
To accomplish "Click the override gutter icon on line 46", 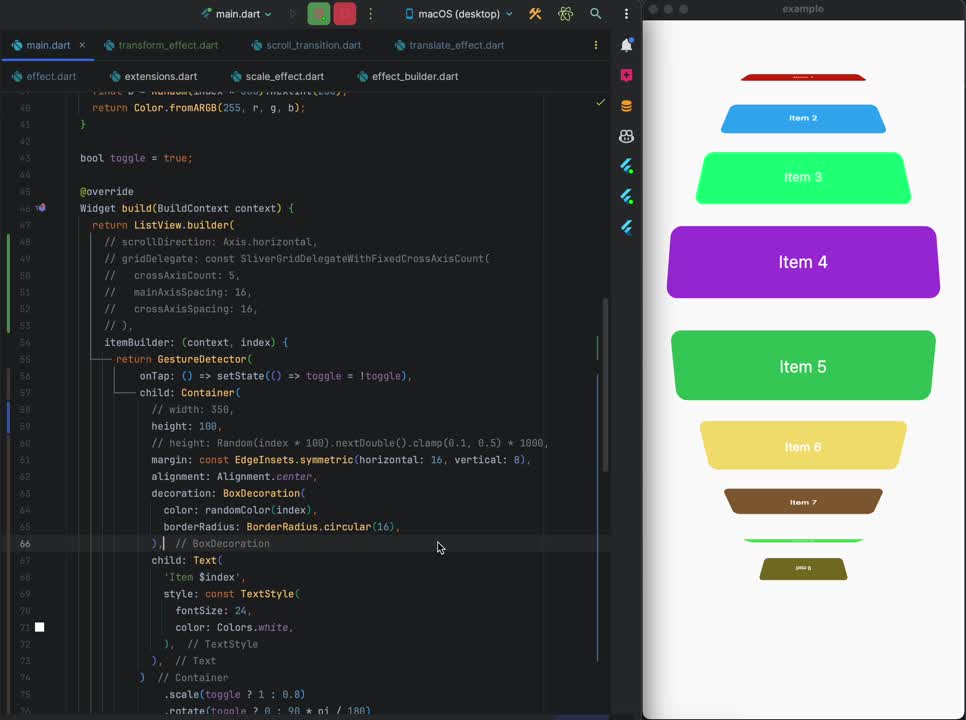I will tap(41, 208).
